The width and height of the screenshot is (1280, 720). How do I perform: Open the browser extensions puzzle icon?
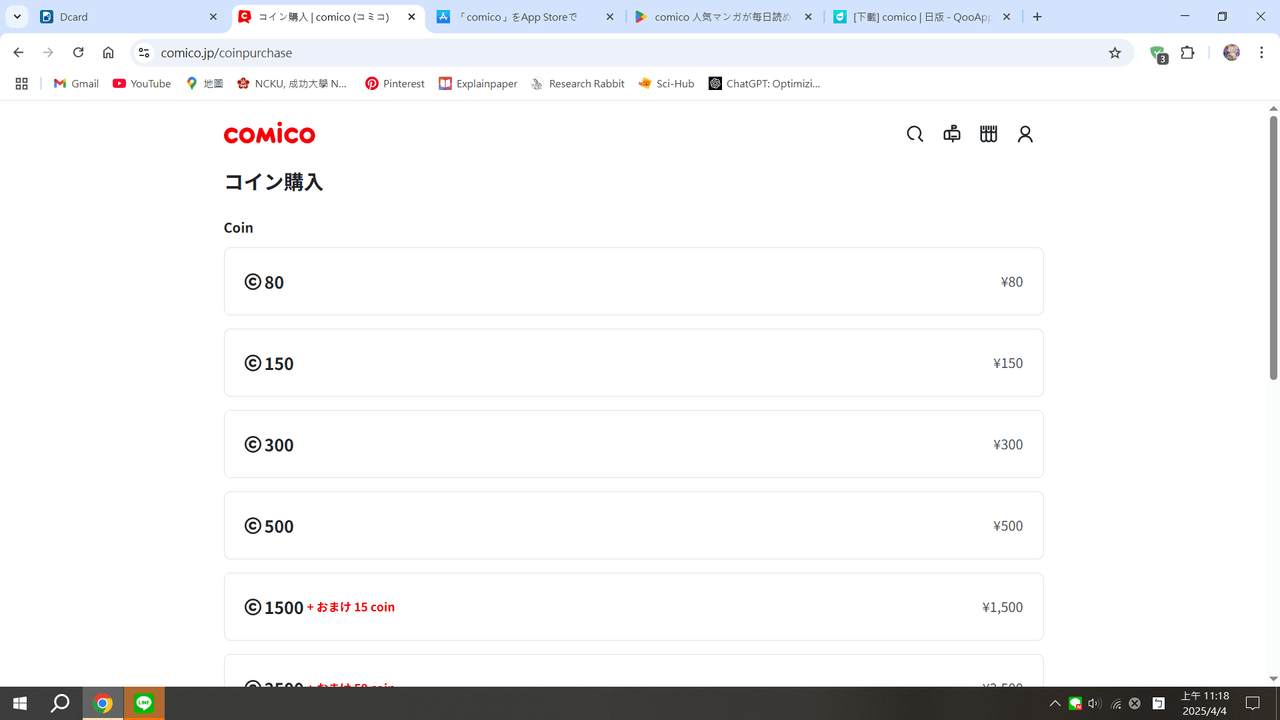coord(1188,53)
